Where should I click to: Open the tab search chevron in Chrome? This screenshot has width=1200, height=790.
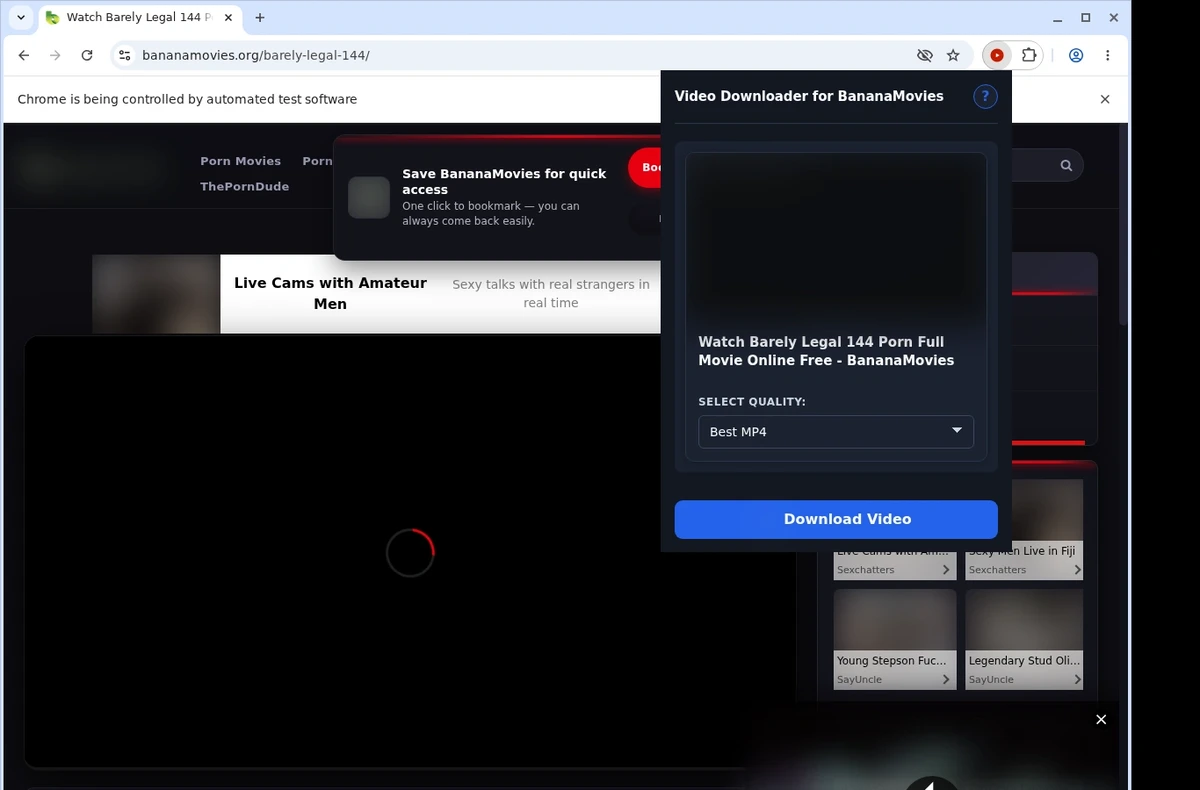(x=21, y=18)
